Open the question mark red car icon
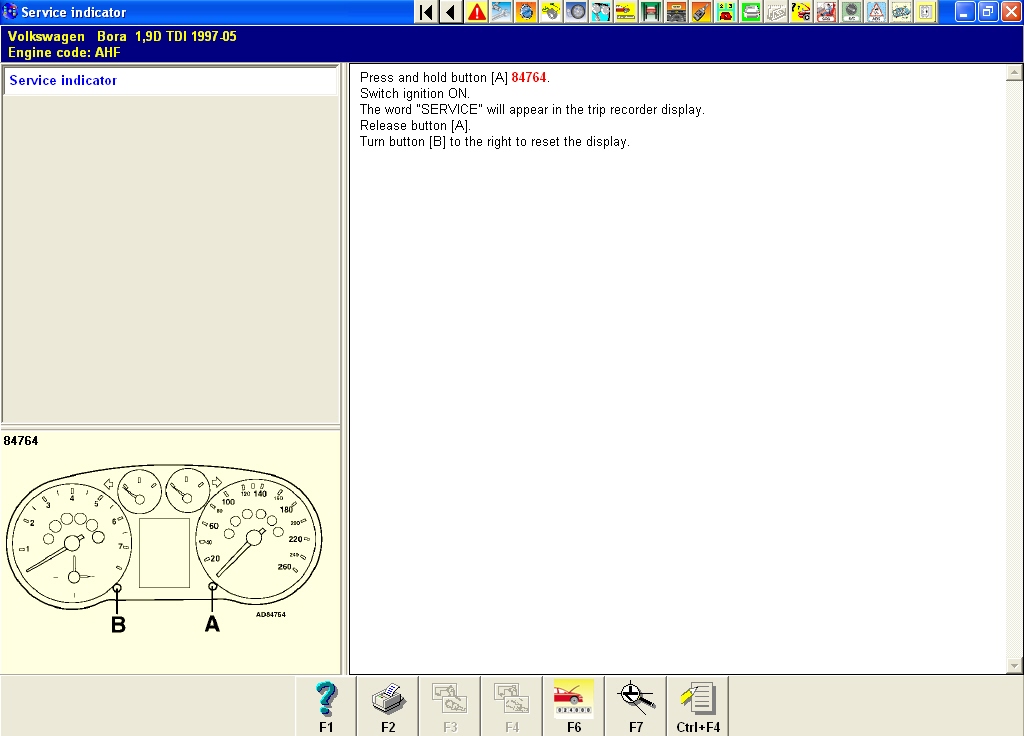 pyautogui.click(x=801, y=12)
